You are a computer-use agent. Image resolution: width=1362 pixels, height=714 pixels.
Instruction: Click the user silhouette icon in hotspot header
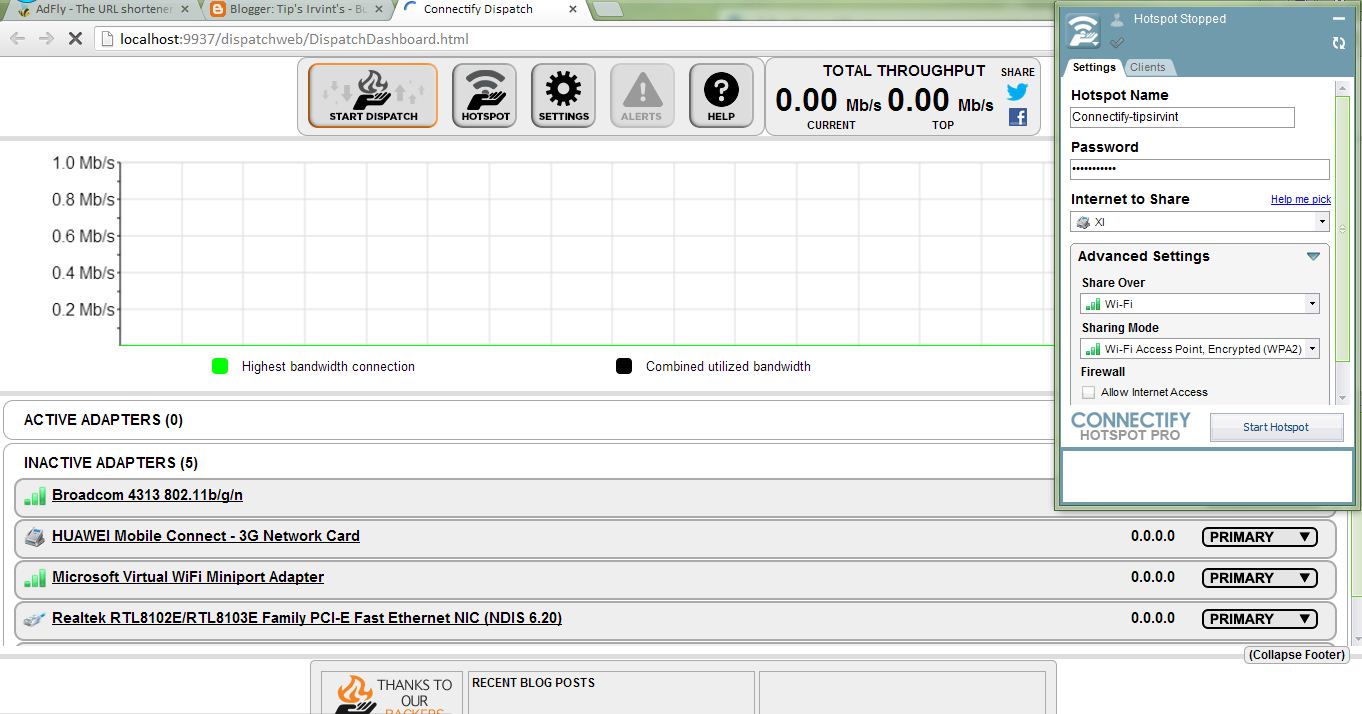(x=1118, y=19)
